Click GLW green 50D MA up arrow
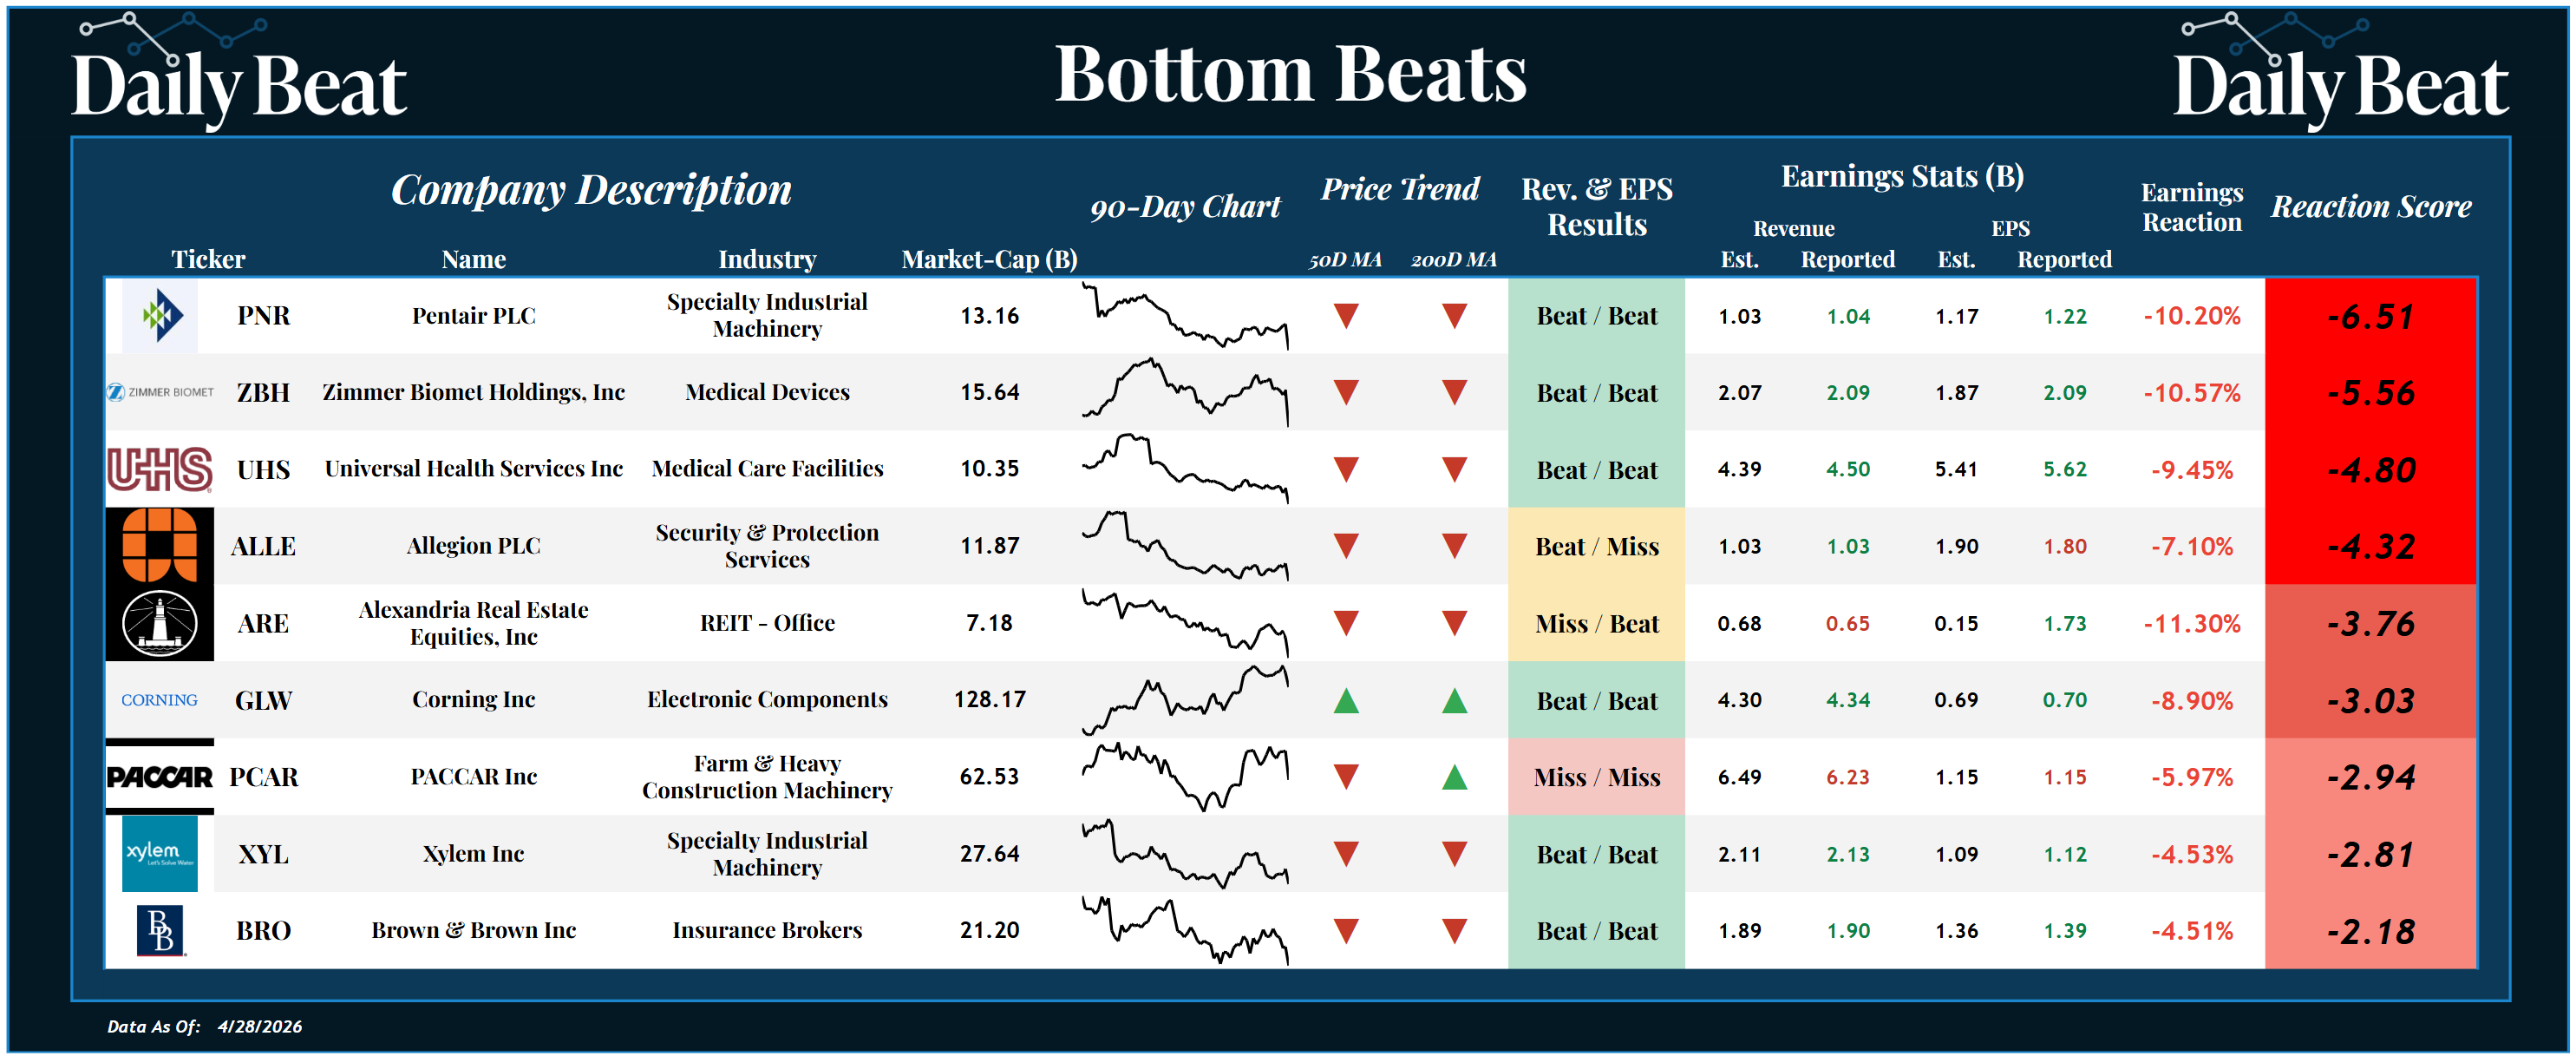The width and height of the screenshot is (2576, 1056). 1346,701
